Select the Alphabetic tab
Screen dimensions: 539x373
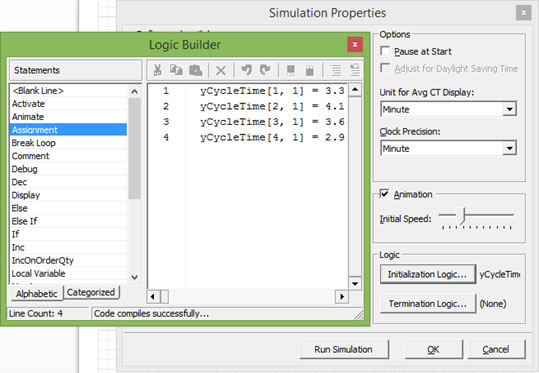tap(37, 294)
